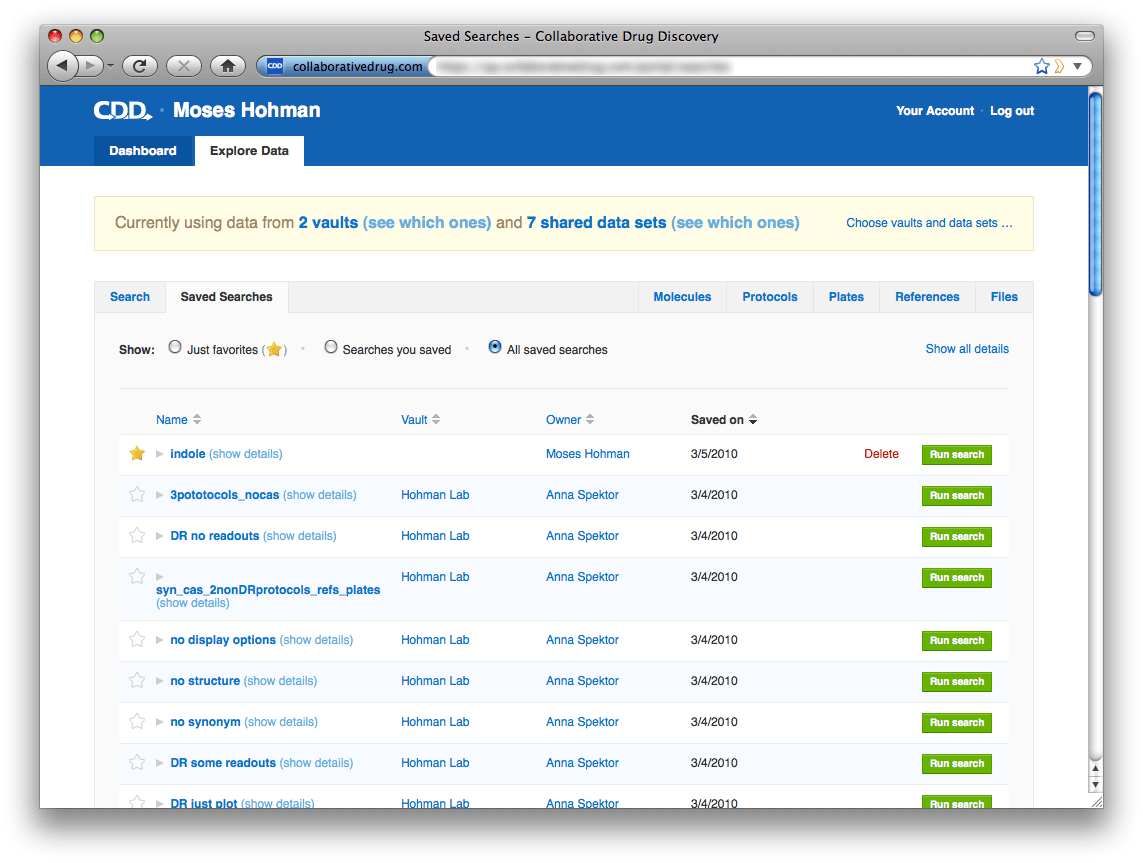Switch to the Files tab
Image resolution: width=1143 pixels, height=863 pixels.
point(1004,297)
